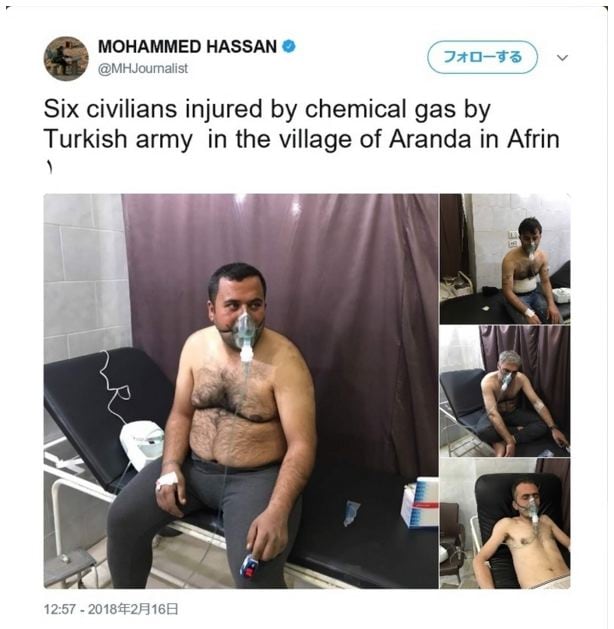
Task: Click the stray Arabic character below tweet text
Action: tap(49, 168)
